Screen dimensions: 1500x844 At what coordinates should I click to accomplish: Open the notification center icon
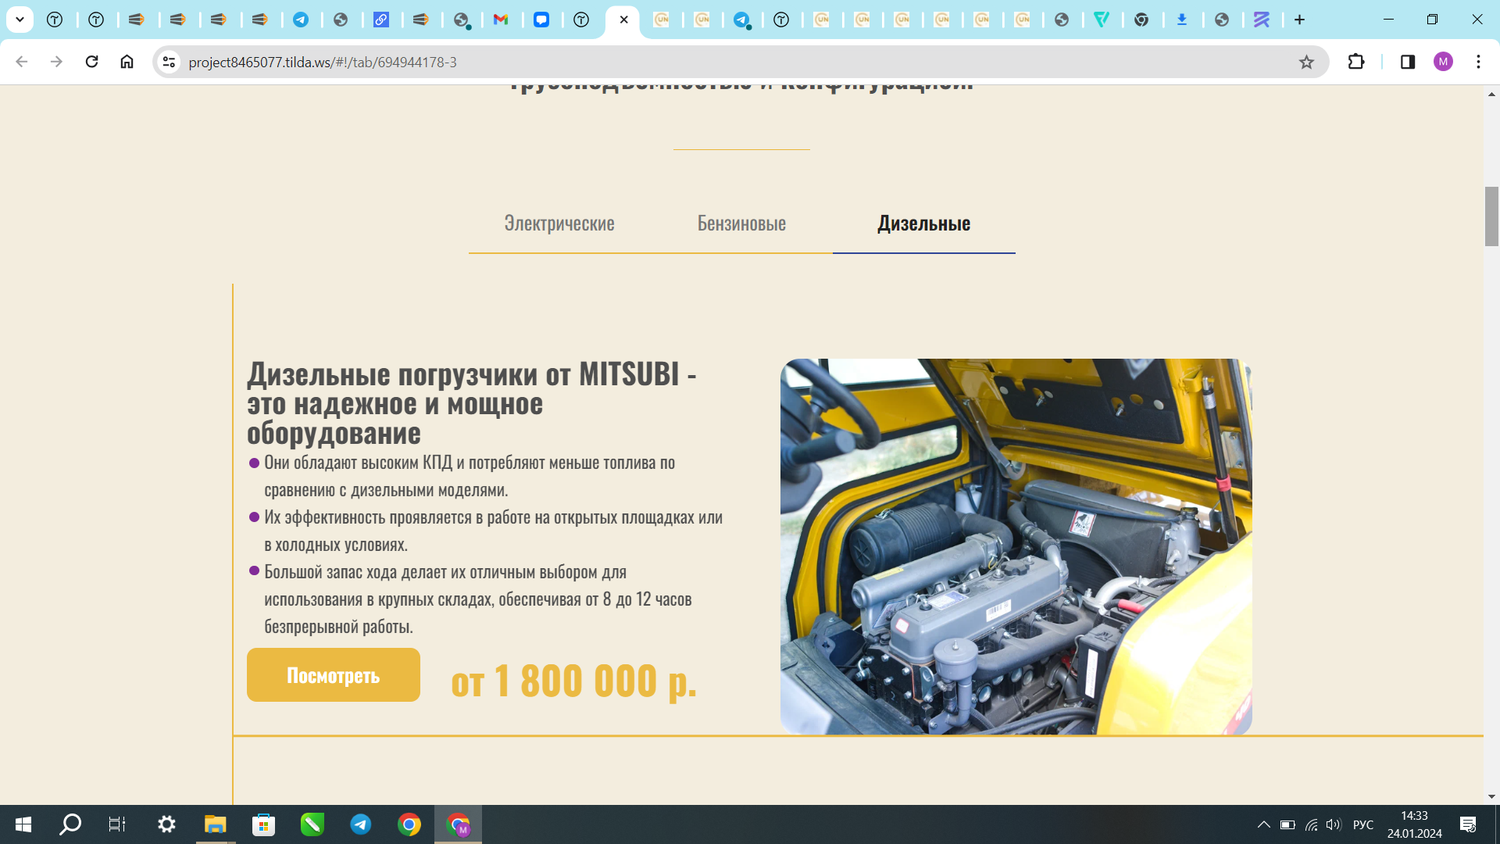(1468, 824)
